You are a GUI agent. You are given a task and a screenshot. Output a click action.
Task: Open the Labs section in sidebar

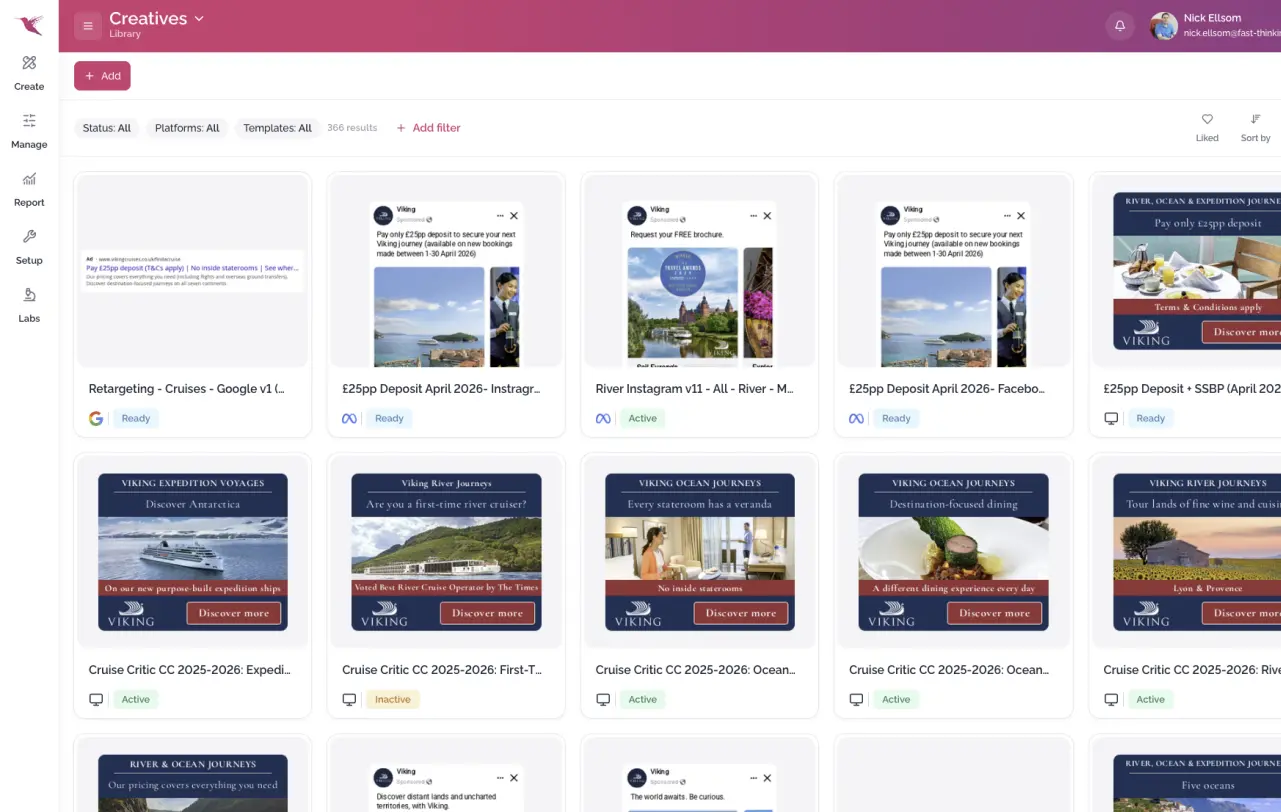point(29,305)
